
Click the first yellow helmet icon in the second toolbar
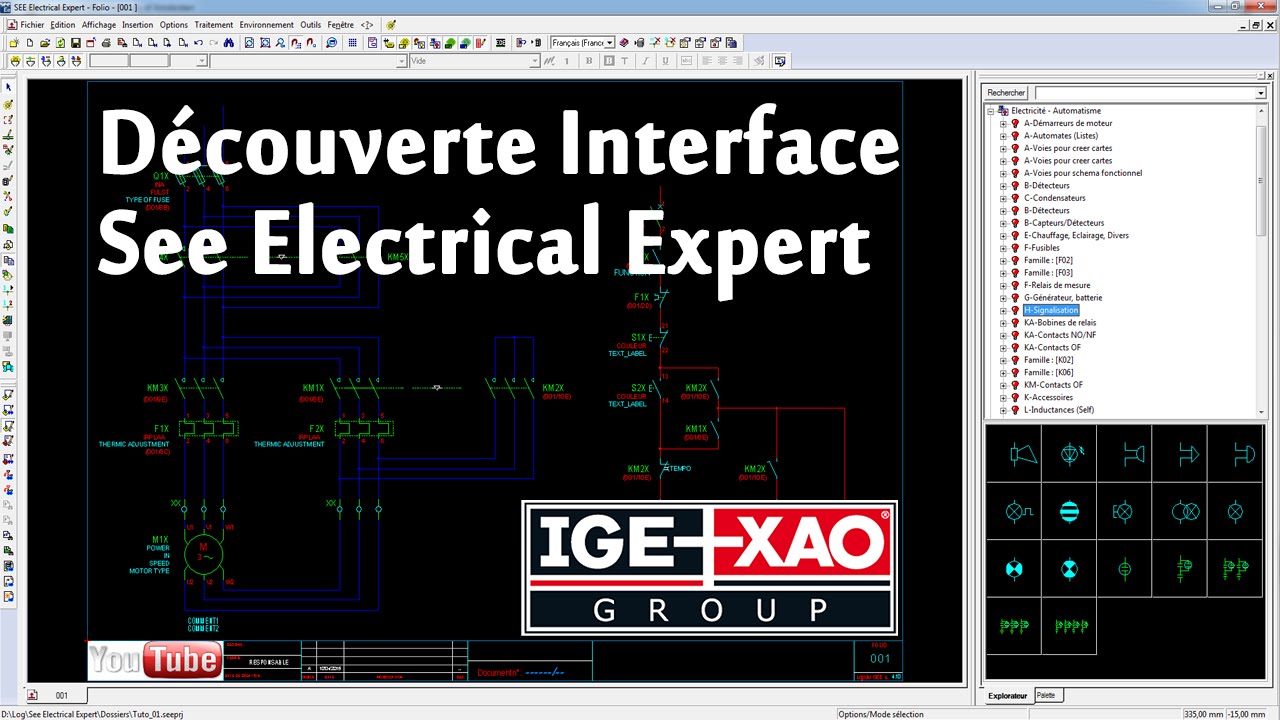[15, 61]
